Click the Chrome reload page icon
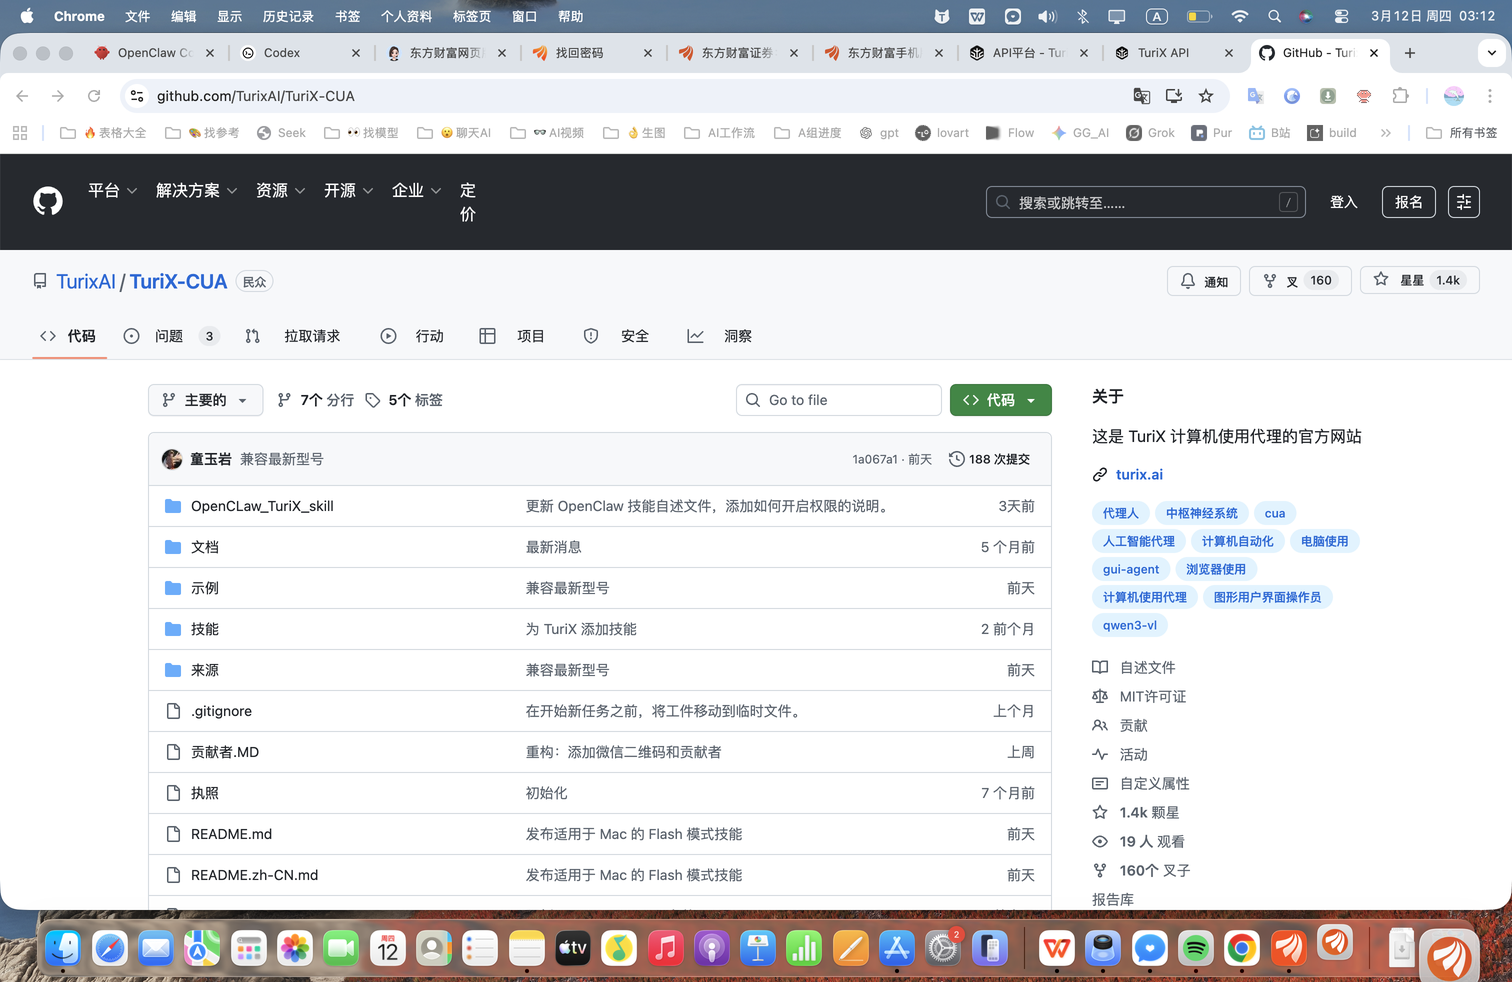Image resolution: width=1512 pixels, height=982 pixels. coord(94,96)
